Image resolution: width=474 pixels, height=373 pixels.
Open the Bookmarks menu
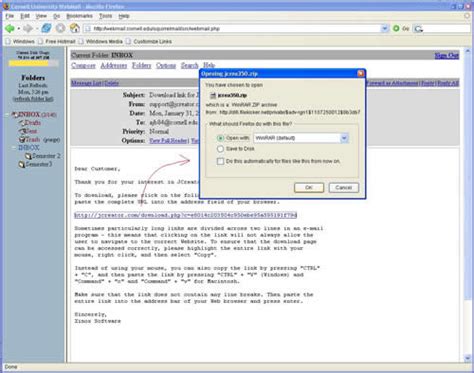coord(79,16)
